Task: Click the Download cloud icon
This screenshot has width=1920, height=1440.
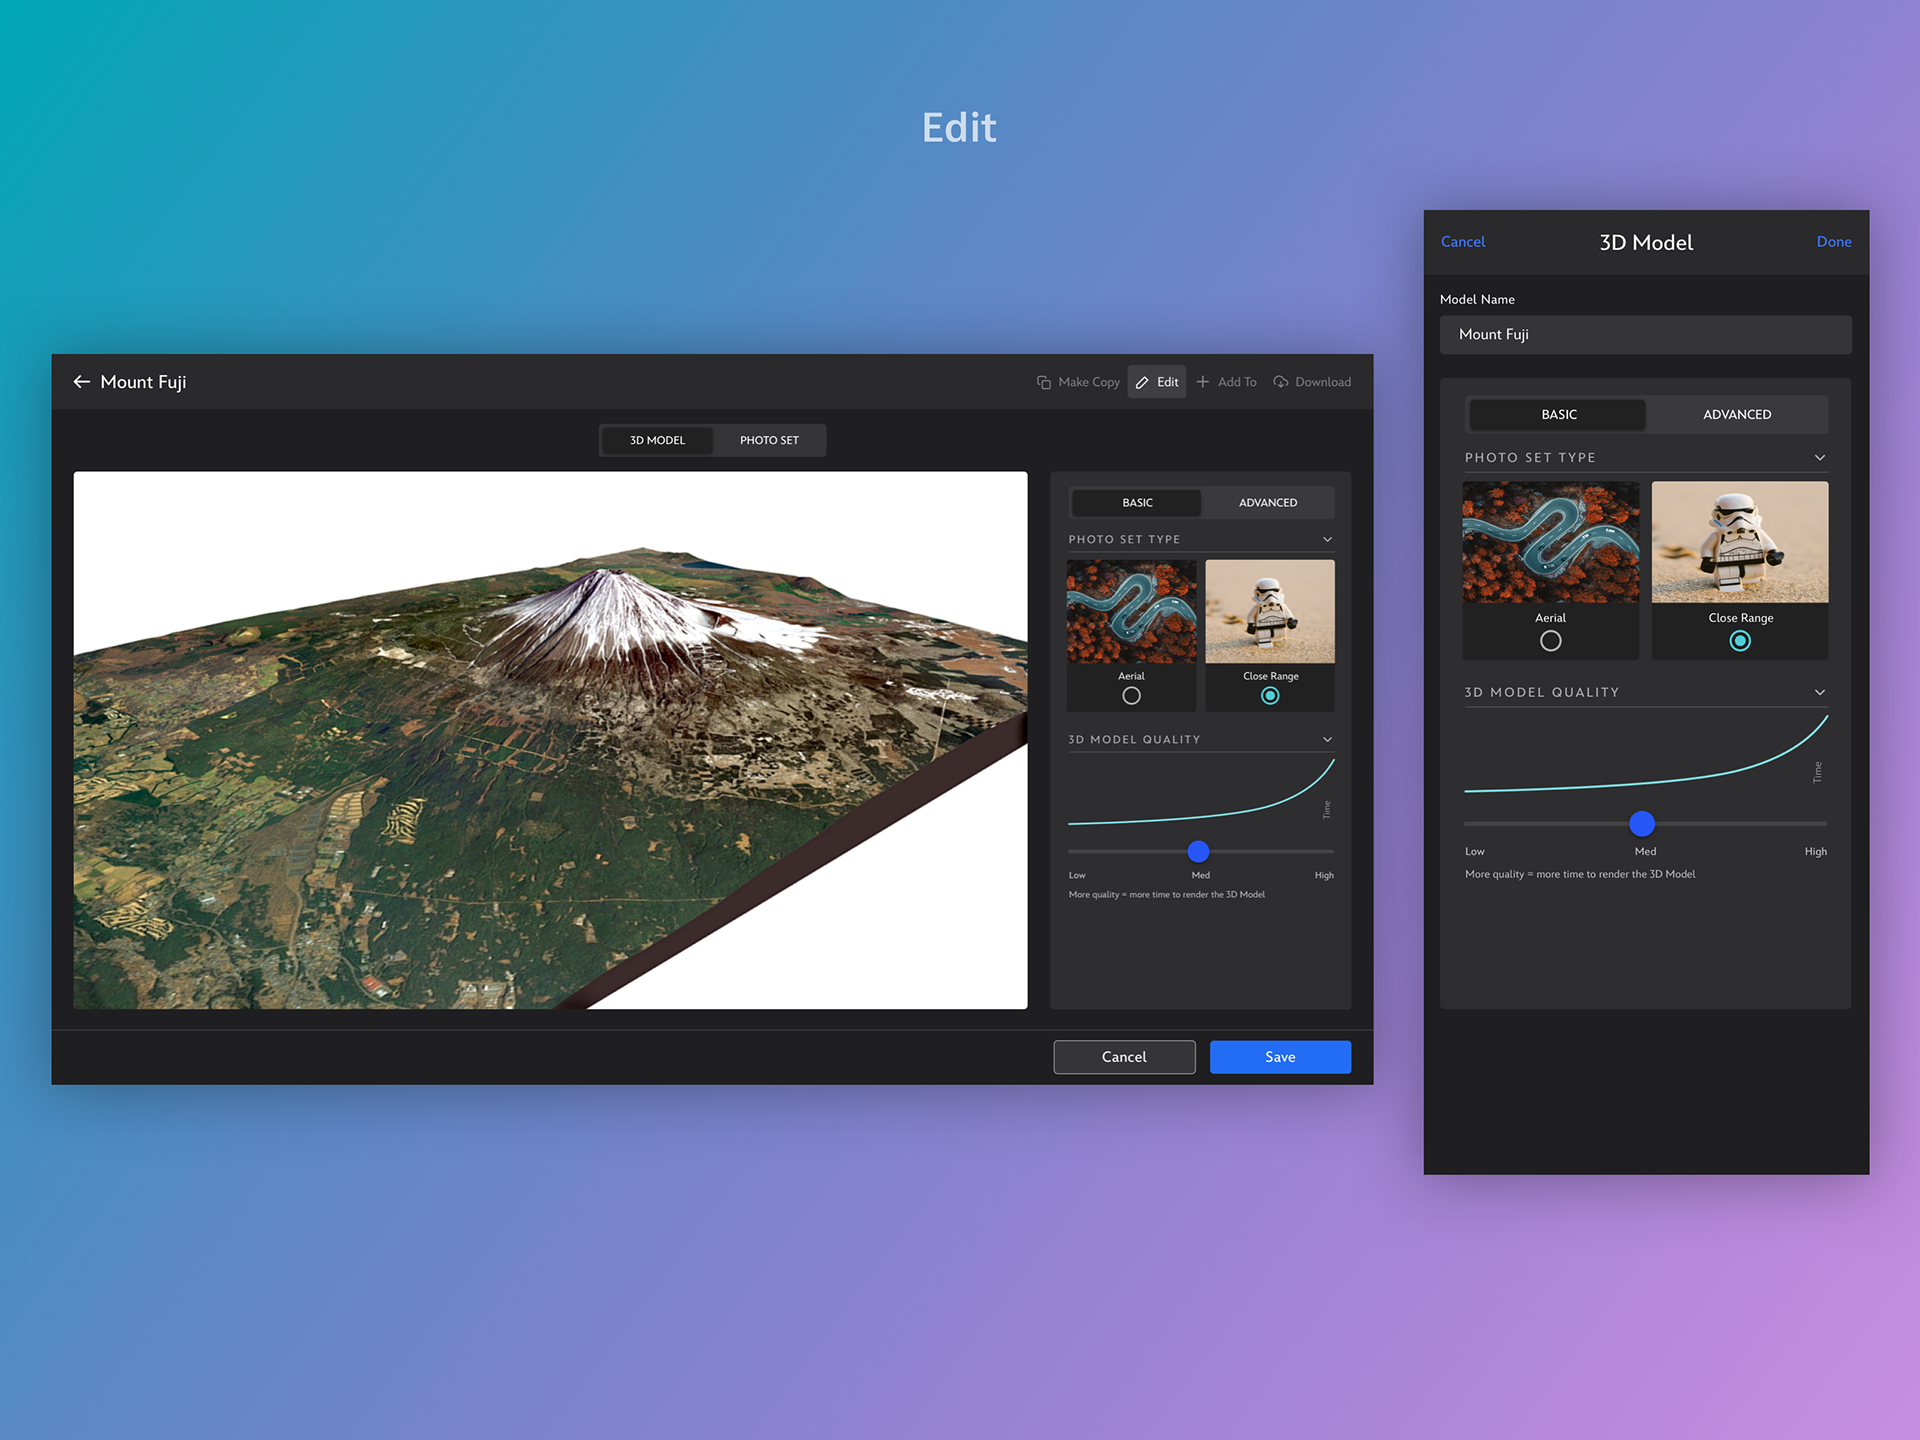Action: [1280, 382]
